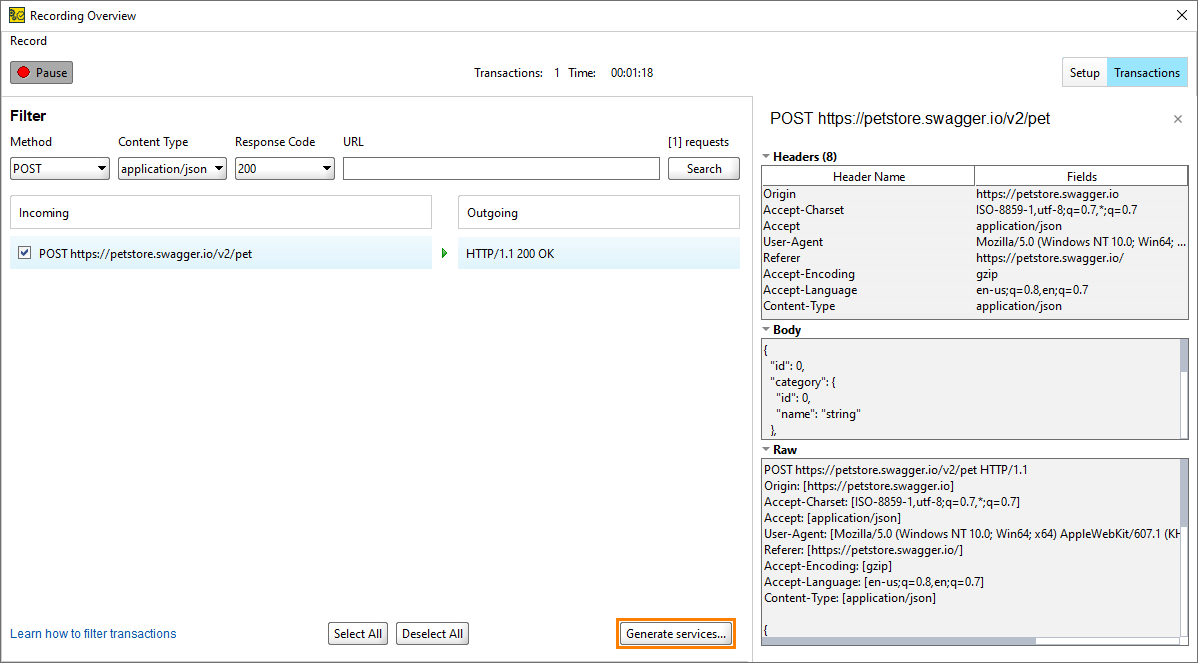Image resolution: width=1198 pixels, height=663 pixels.
Task: Click the Generate services button
Action: (675, 633)
